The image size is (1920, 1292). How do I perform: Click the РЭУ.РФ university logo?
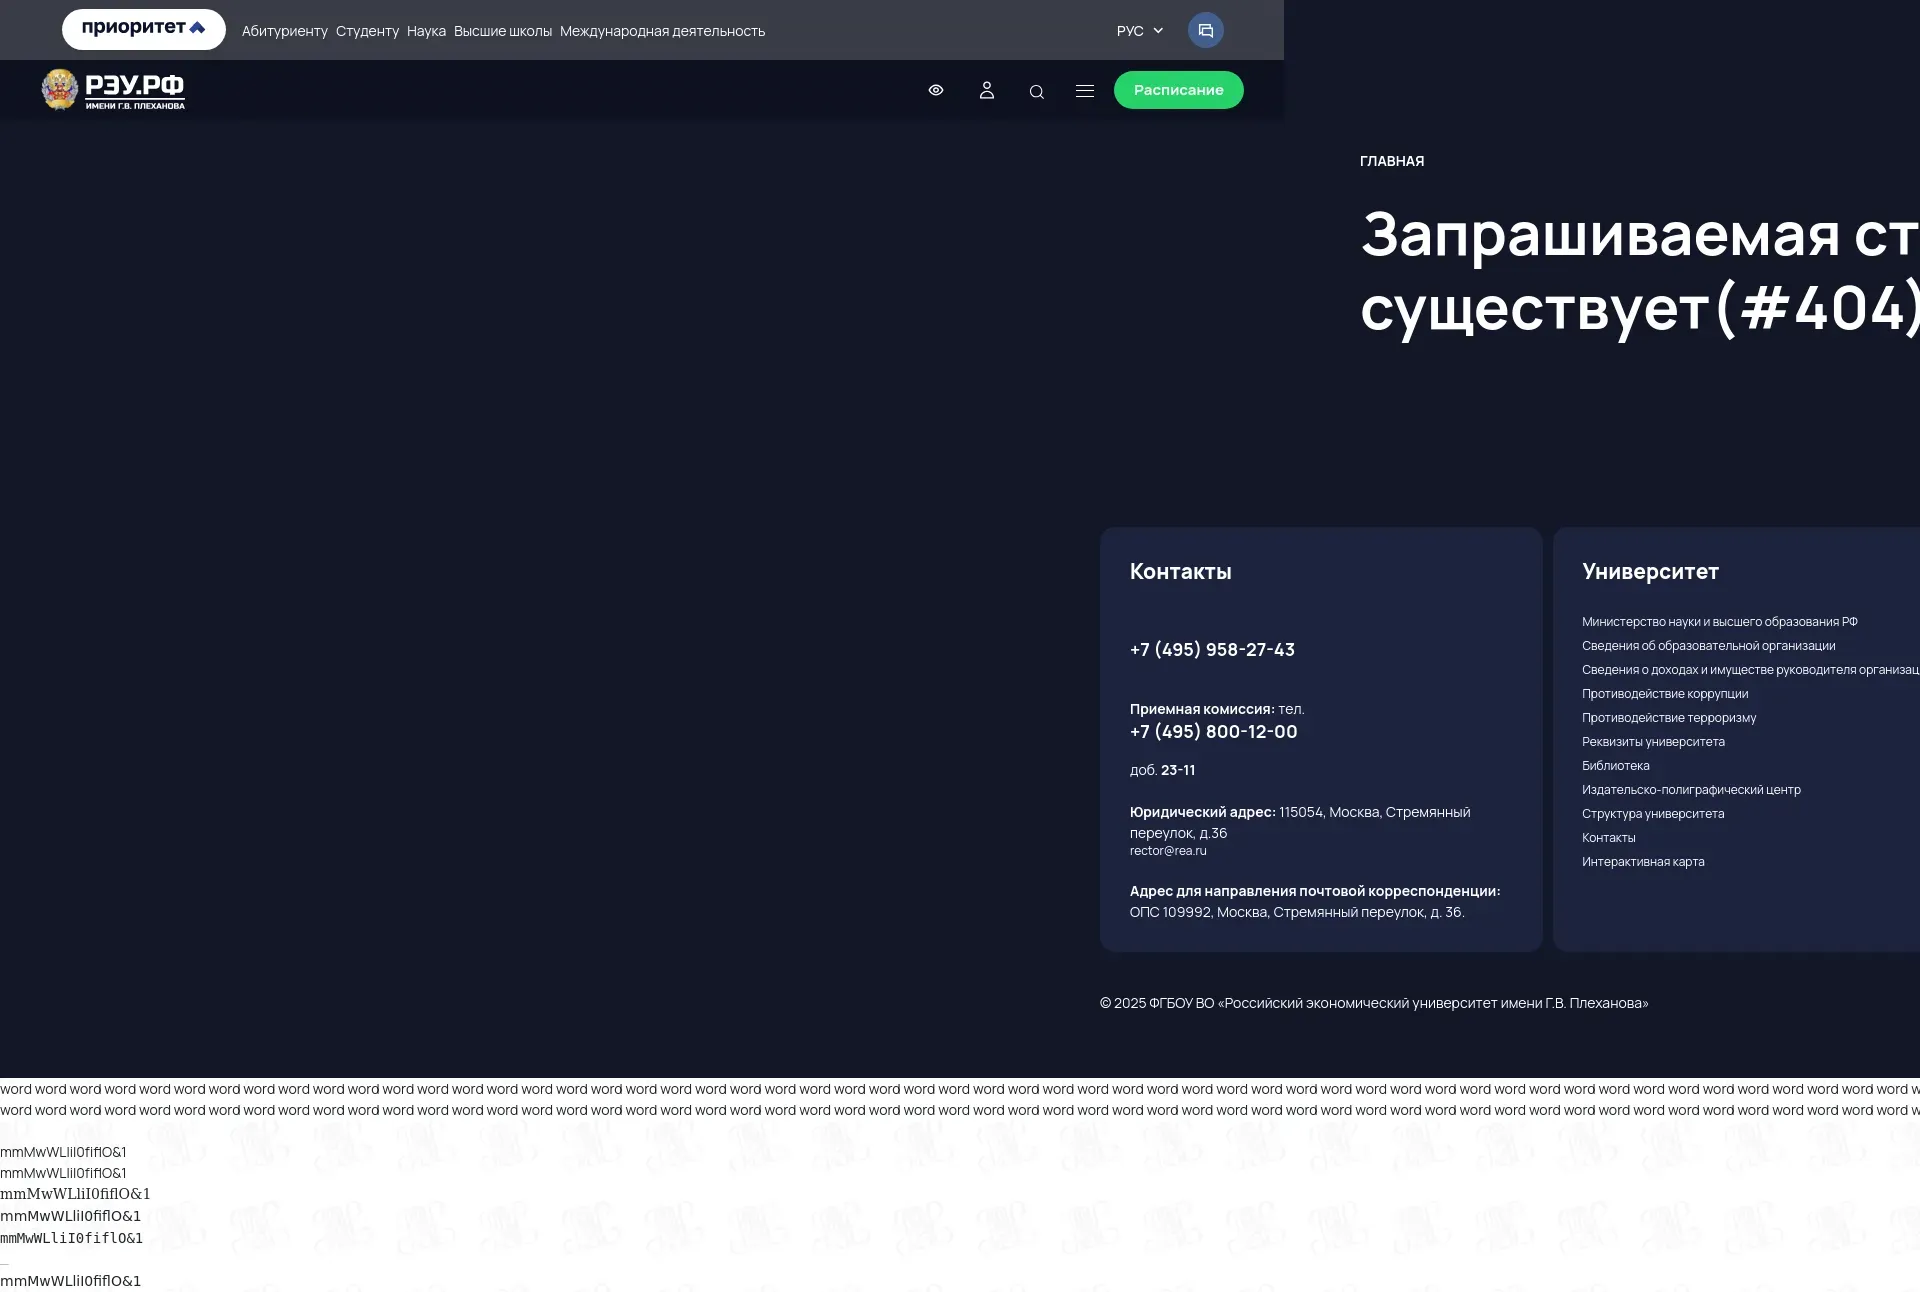(x=113, y=90)
